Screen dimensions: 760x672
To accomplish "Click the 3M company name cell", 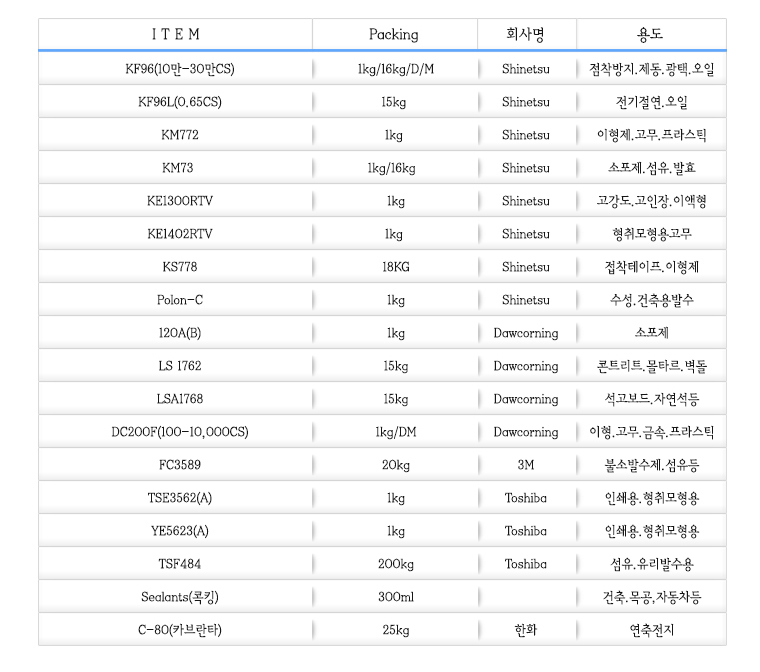I will pos(526,465).
